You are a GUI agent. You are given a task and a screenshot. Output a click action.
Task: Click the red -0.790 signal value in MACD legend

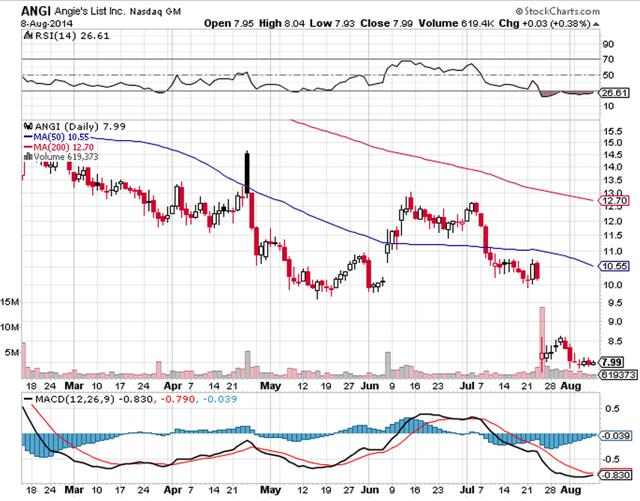tap(177, 399)
